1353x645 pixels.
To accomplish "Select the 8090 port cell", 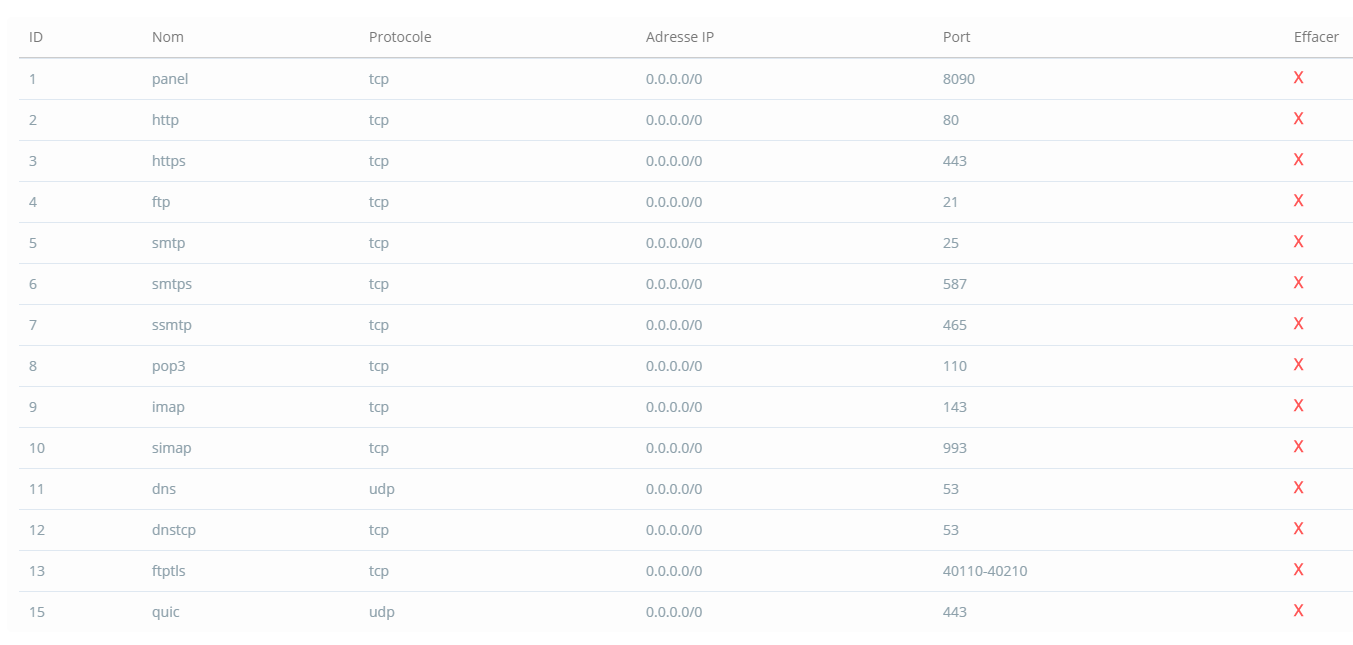I will (959, 79).
